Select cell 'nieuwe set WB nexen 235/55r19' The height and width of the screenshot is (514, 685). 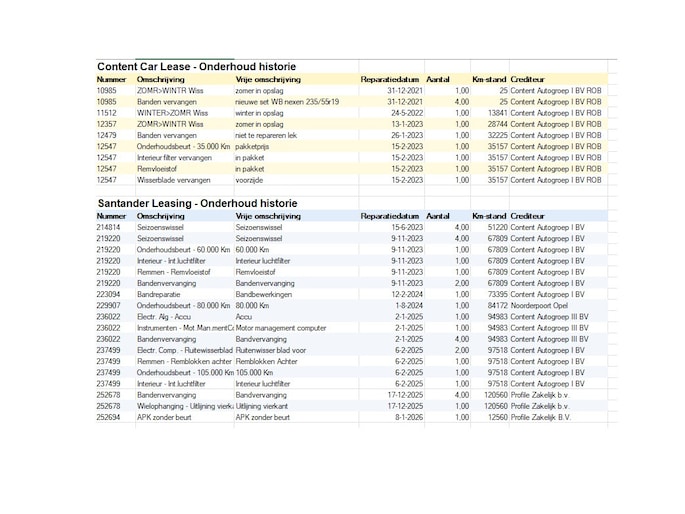pyautogui.click(x=287, y=102)
